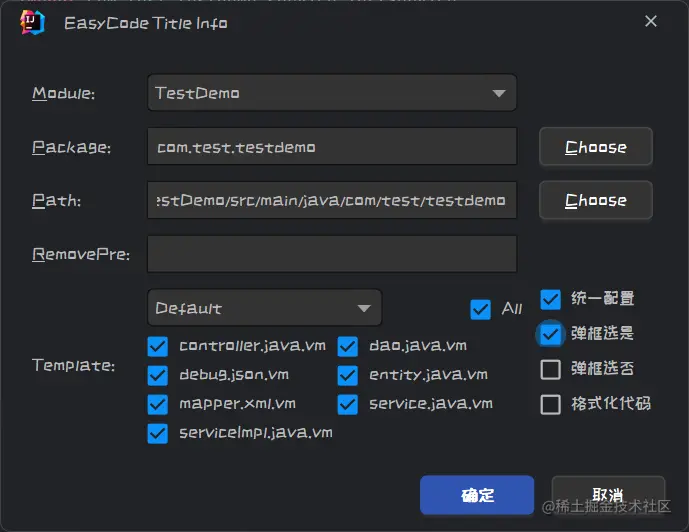Viewport: 689px width, 532px height.
Task: Focus the Package input field
Action: point(332,147)
